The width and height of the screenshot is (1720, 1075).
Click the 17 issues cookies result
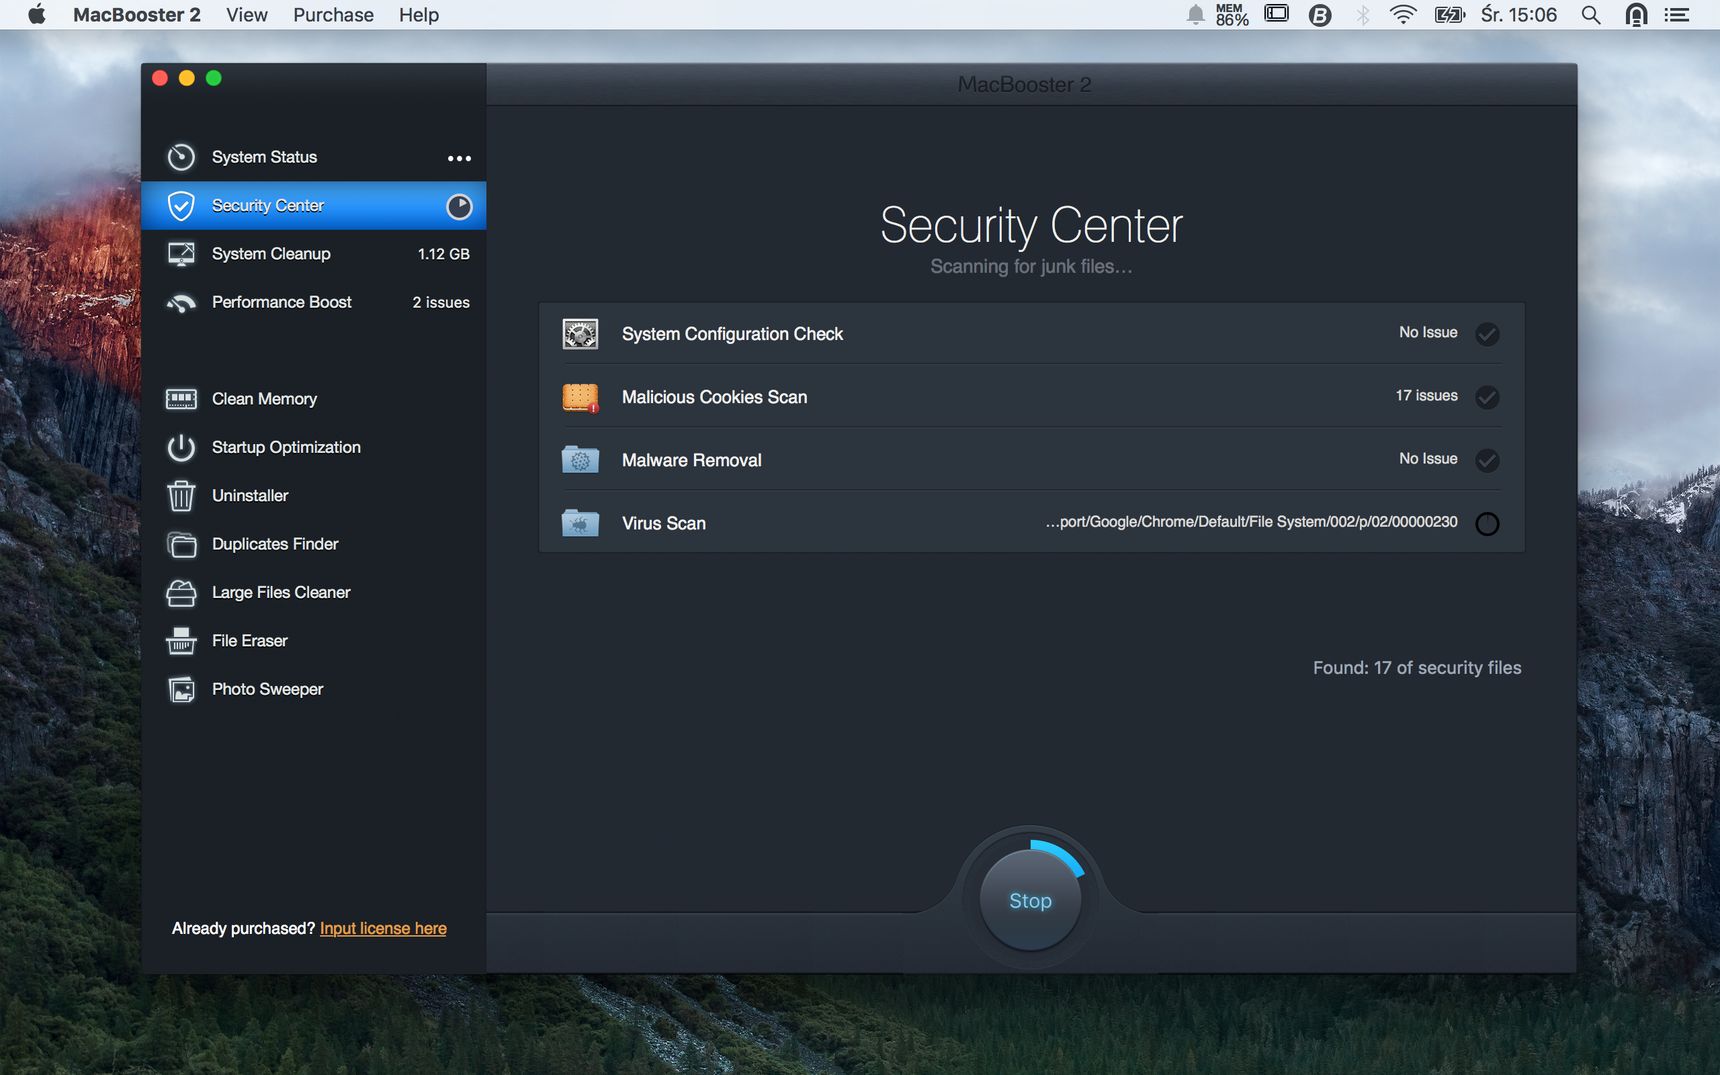(1427, 396)
